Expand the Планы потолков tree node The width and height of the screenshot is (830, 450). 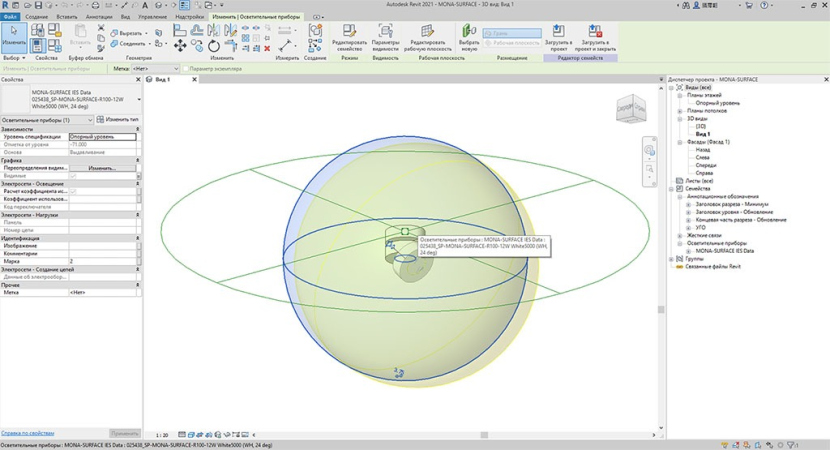point(679,111)
